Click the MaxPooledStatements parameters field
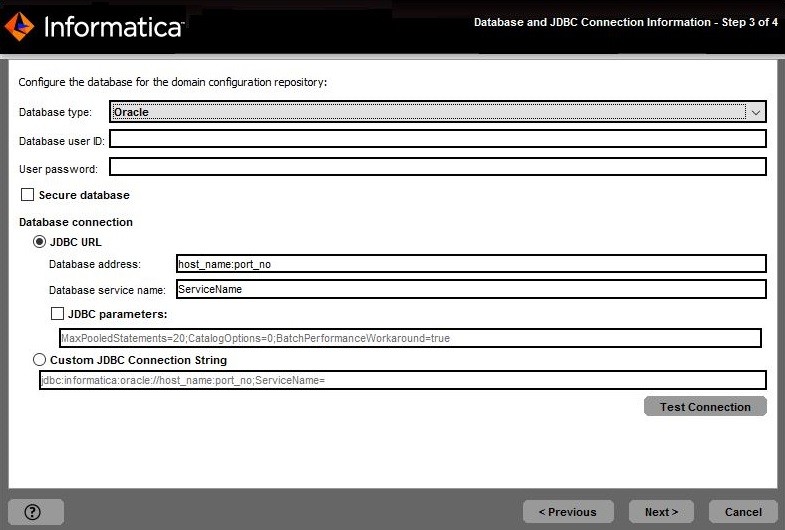The height and width of the screenshot is (530, 785). click(x=411, y=338)
